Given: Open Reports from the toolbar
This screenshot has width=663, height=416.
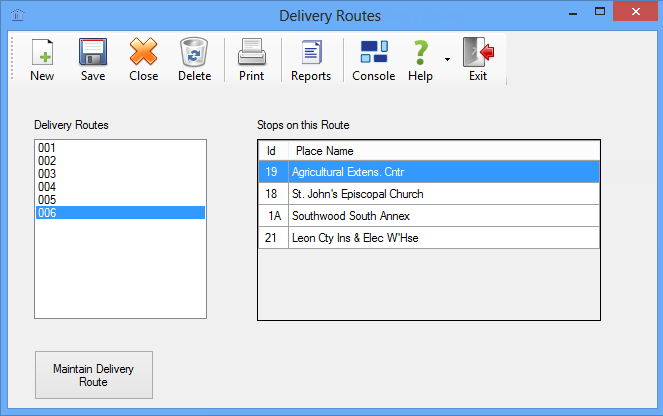Looking at the screenshot, I should click(311, 59).
